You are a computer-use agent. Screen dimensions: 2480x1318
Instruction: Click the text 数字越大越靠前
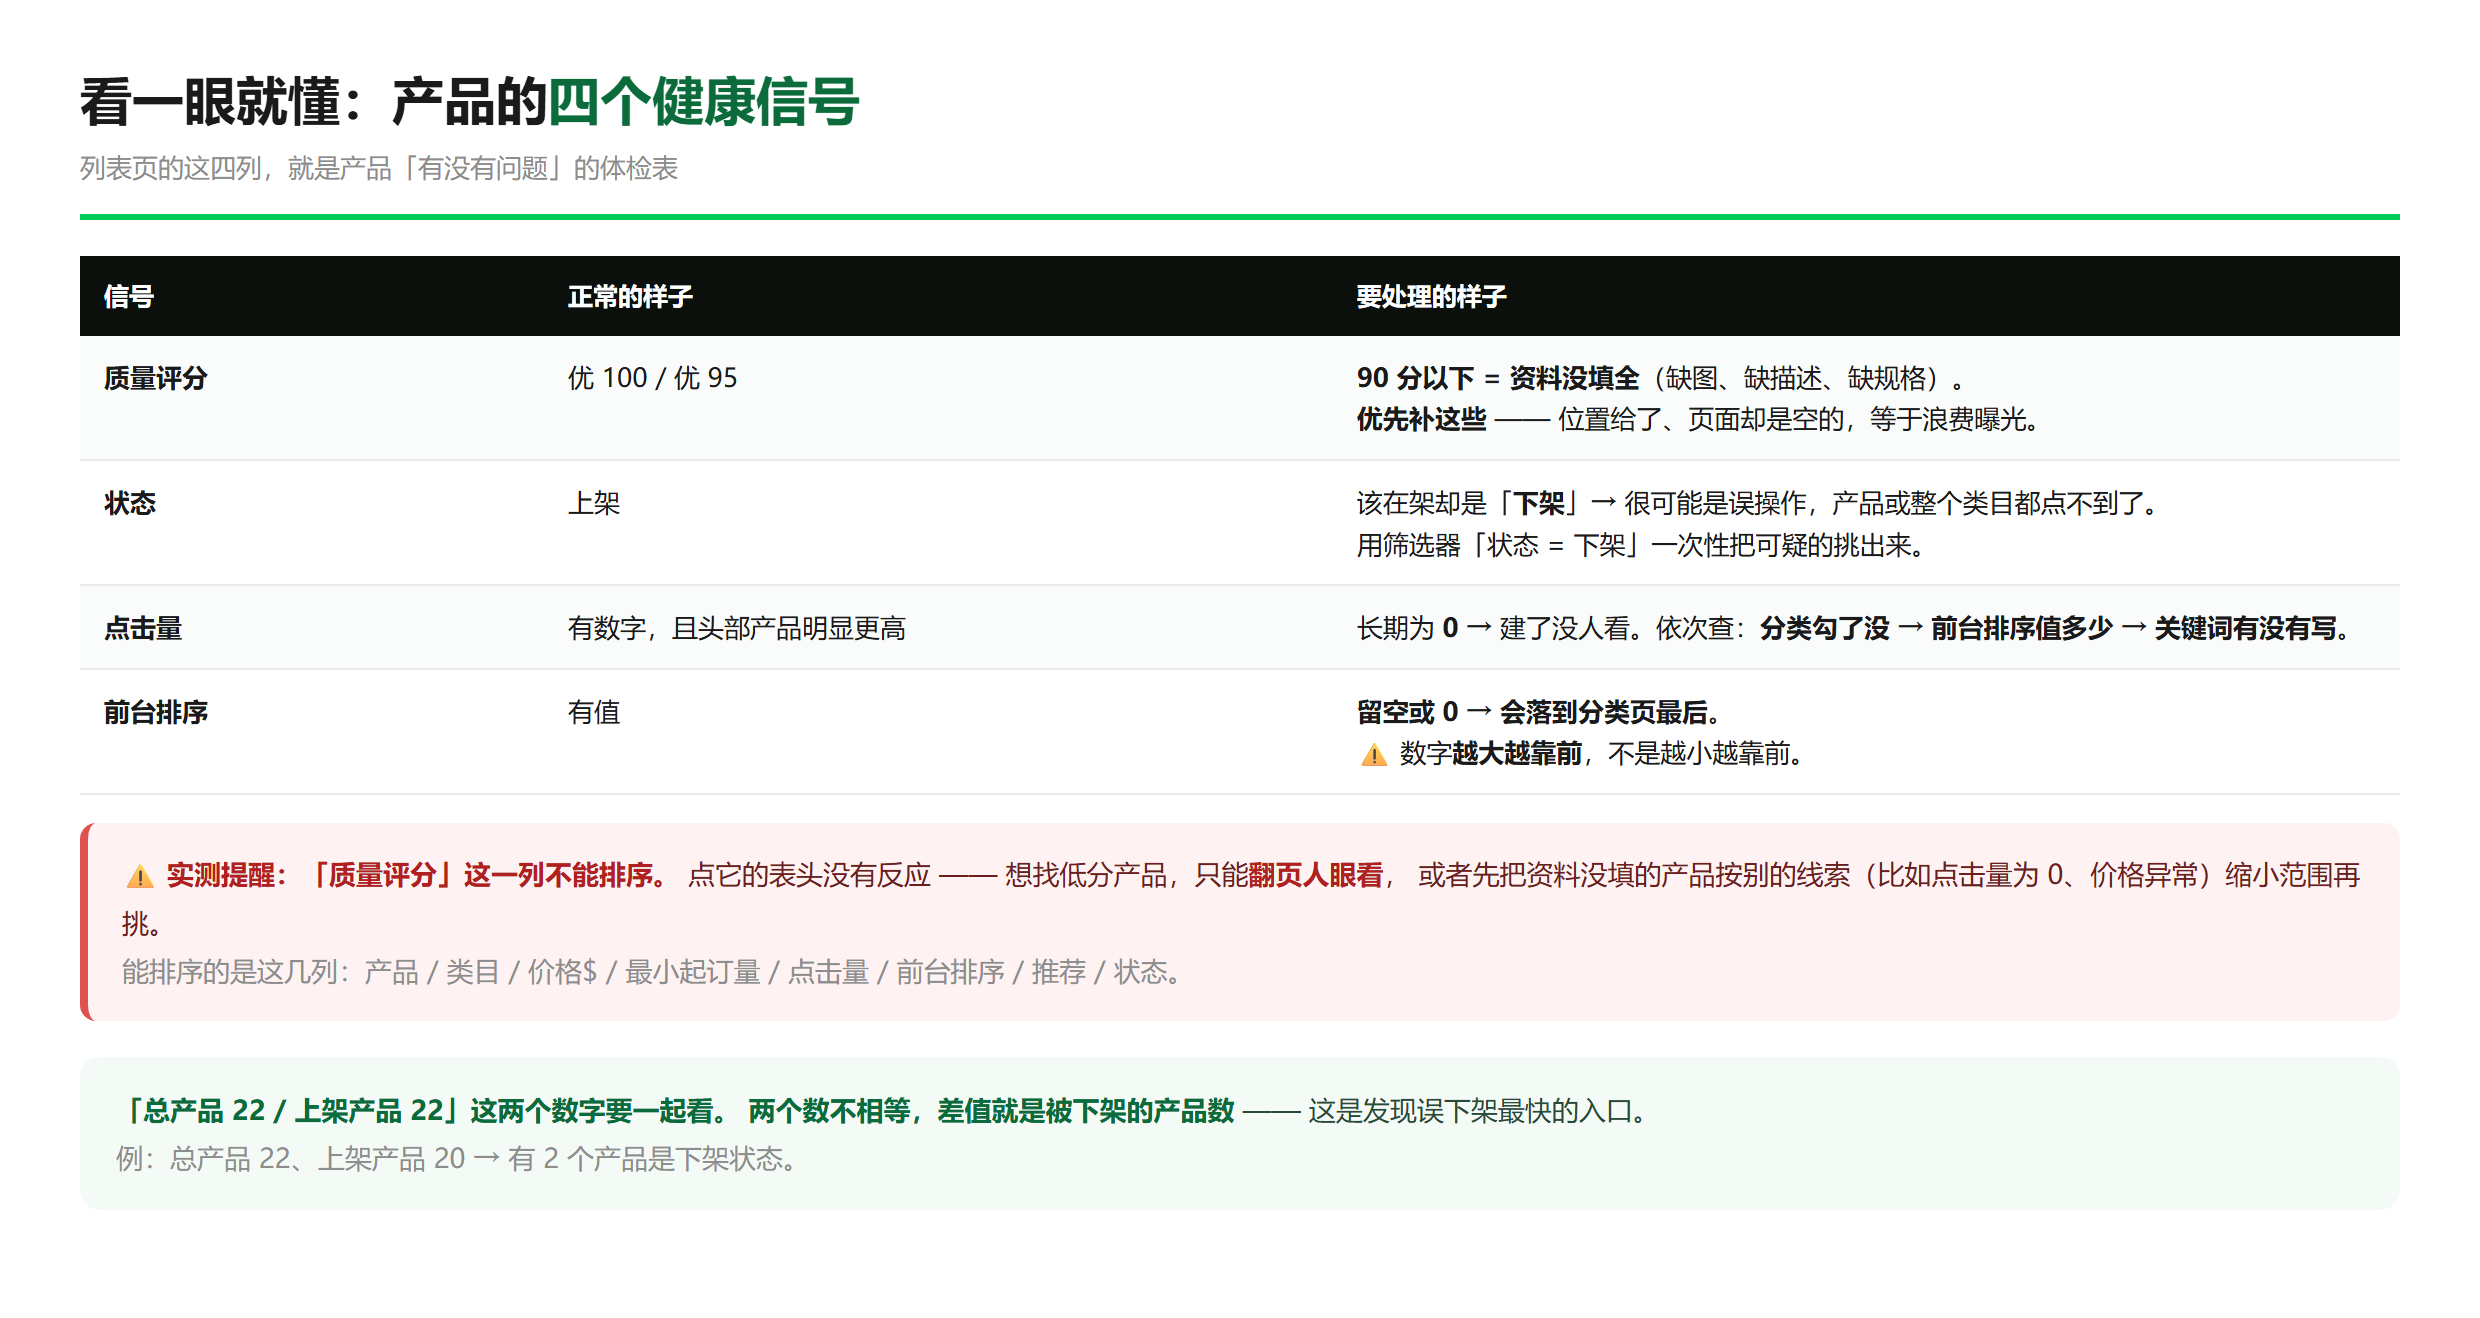(1491, 753)
